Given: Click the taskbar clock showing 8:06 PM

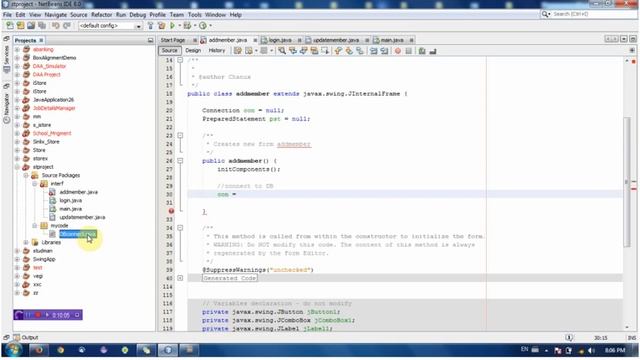Looking at the screenshot, I should pyautogui.click(x=615, y=350).
